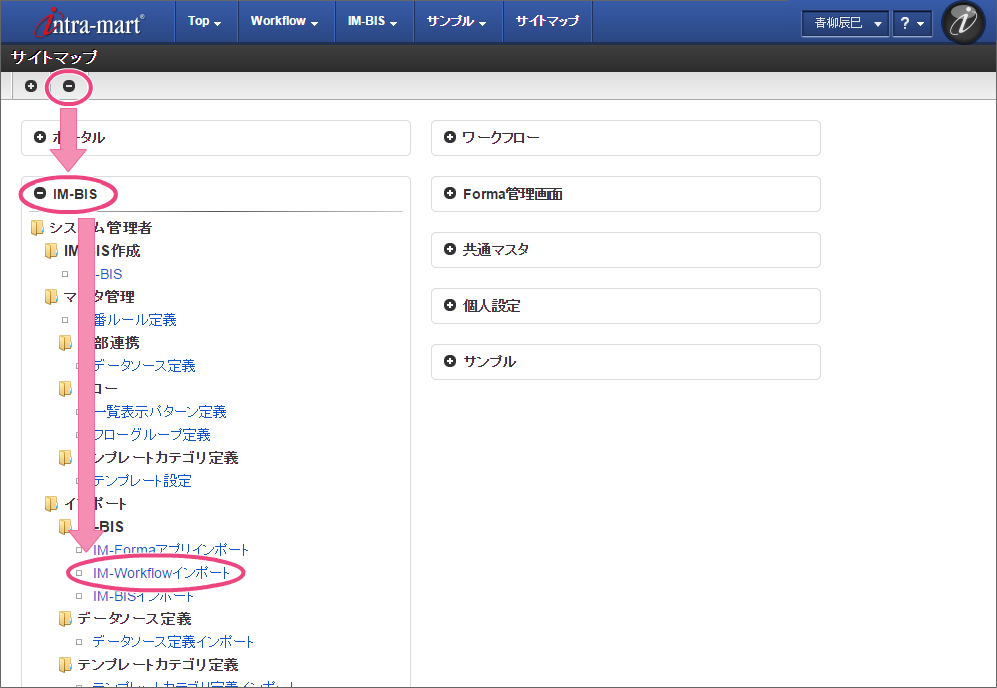Expand the Forma管理画面 section
This screenshot has width=997, height=688.
coord(450,193)
